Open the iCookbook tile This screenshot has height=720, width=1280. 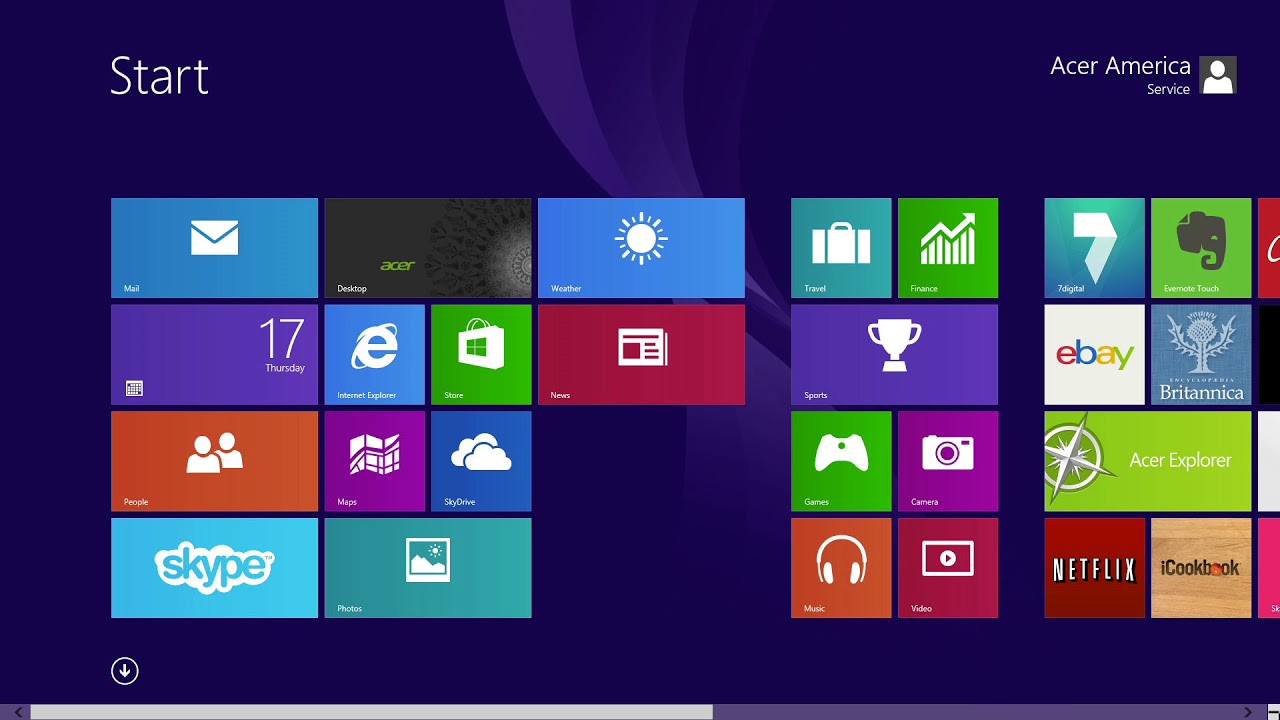point(1201,568)
